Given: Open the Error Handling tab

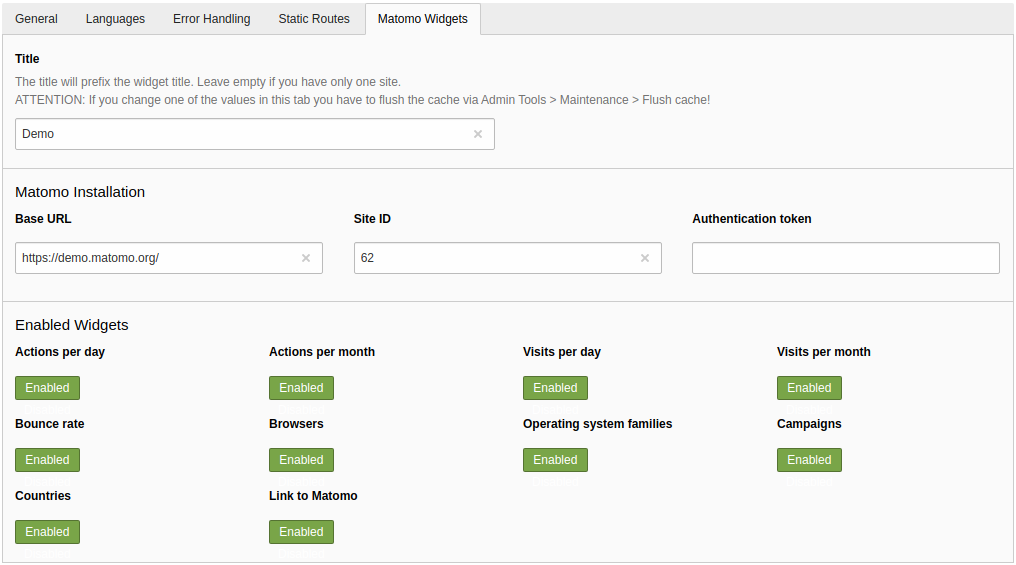Looking at the screenshot, I should click(211, 19).
